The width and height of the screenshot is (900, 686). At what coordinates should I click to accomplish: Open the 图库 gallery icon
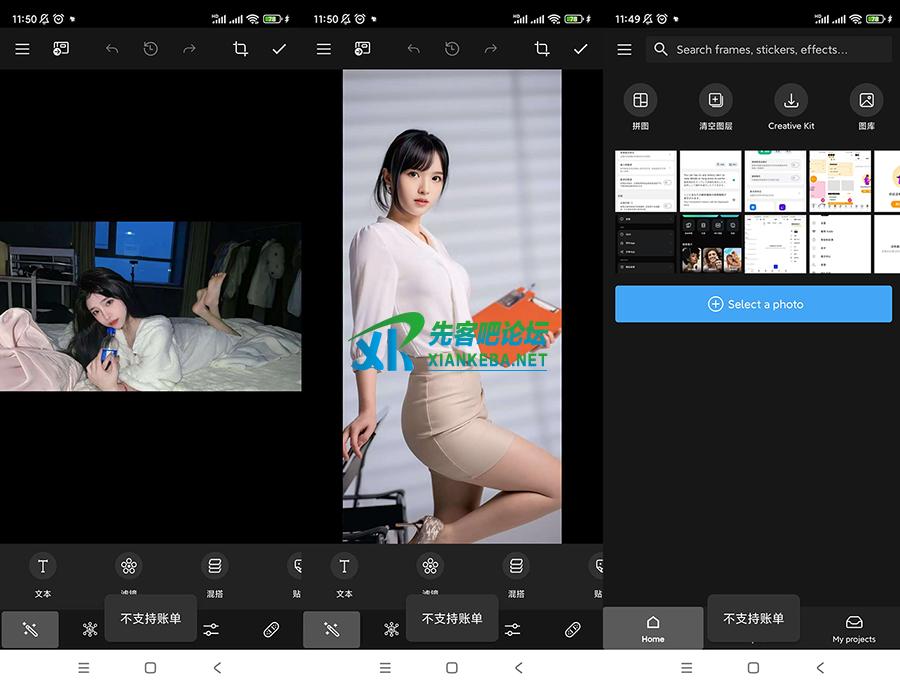(866, 101)
